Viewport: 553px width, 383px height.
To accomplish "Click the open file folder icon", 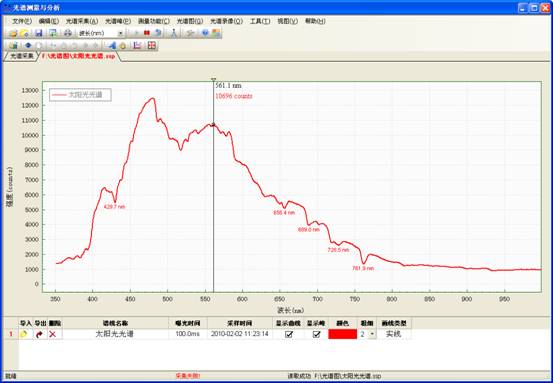I will (13, 33).
